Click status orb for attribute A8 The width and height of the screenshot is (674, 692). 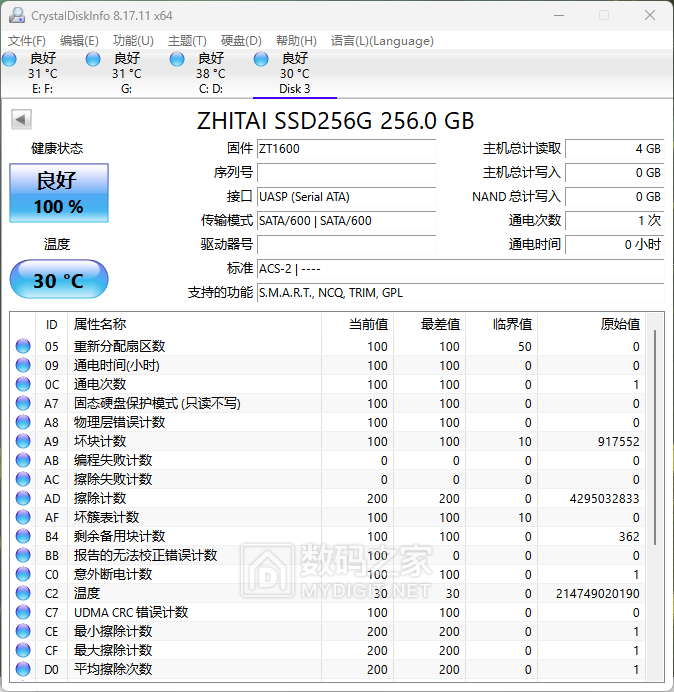tap(23, 422)
